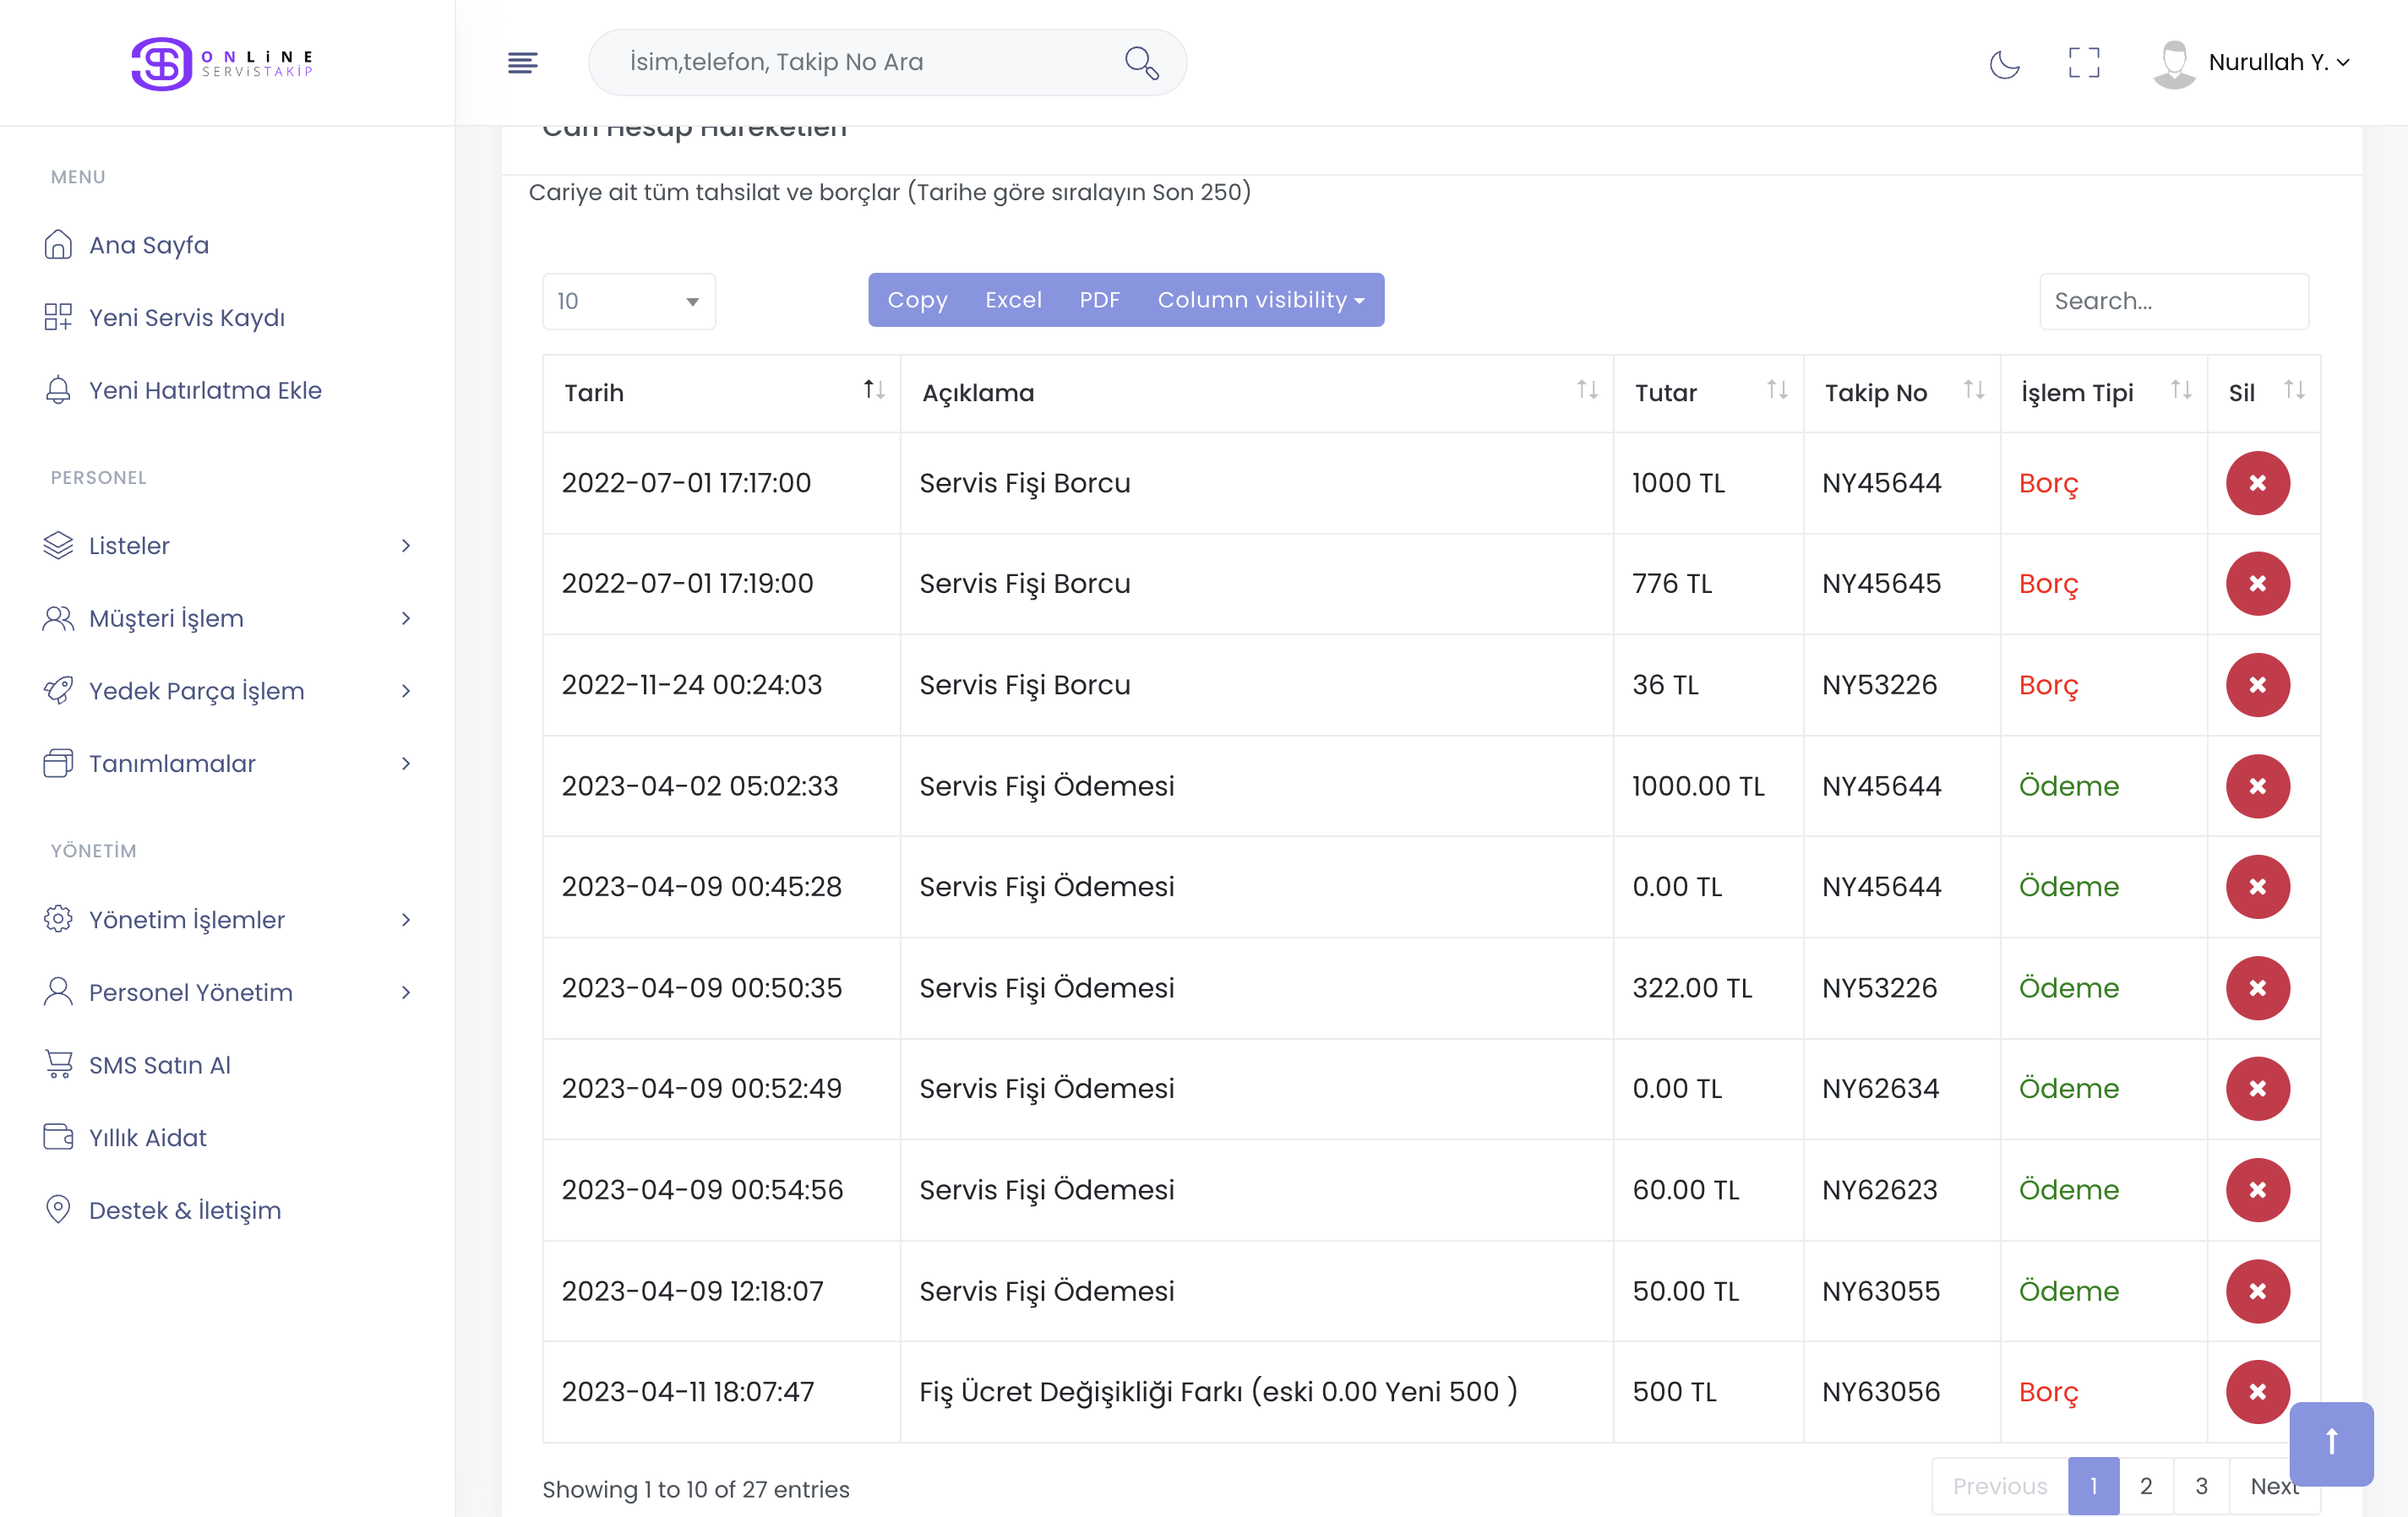Delete the 2022-11-24 entry
Image resolution: width=2408 pixels, height=1517 pixels.
pyautogui.click(x=2257, y=685)
